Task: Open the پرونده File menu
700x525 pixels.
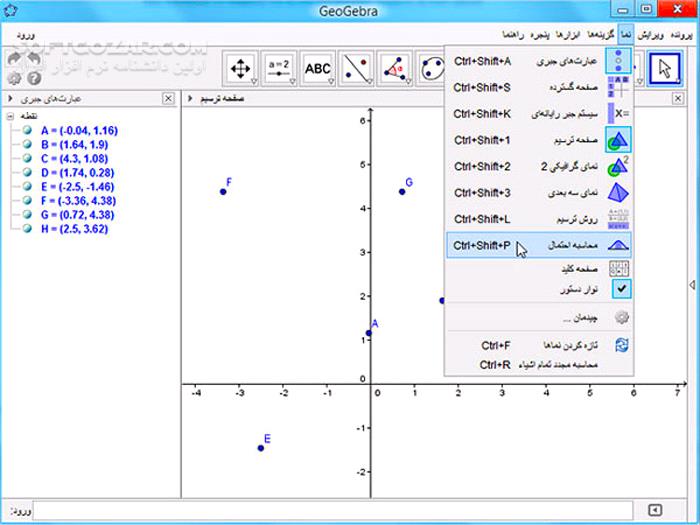Action: 681,36
